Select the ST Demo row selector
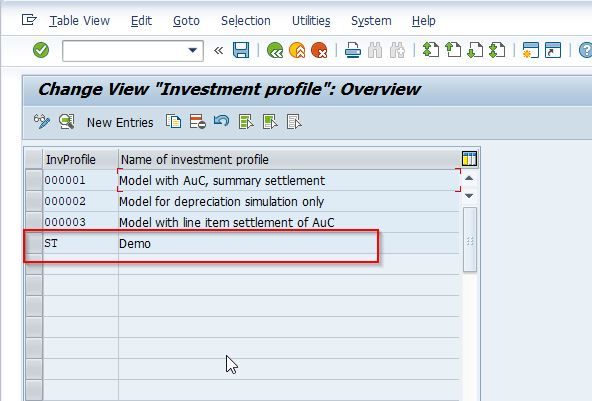The height and width of the screenshot is (401, 592). [x=34, y=243]
